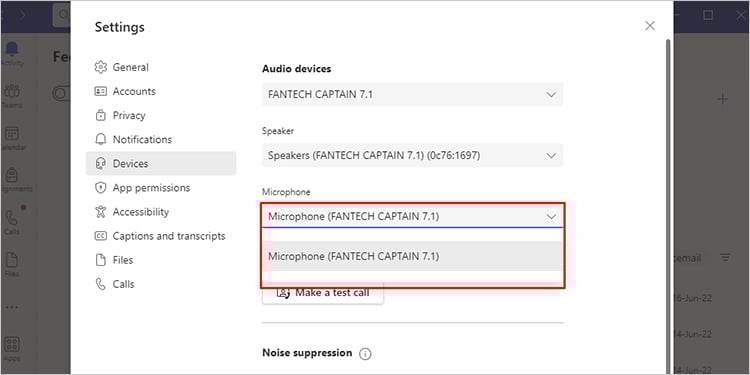
Task: Click the filter icon beside voicemail
Action: pos(726,258)
